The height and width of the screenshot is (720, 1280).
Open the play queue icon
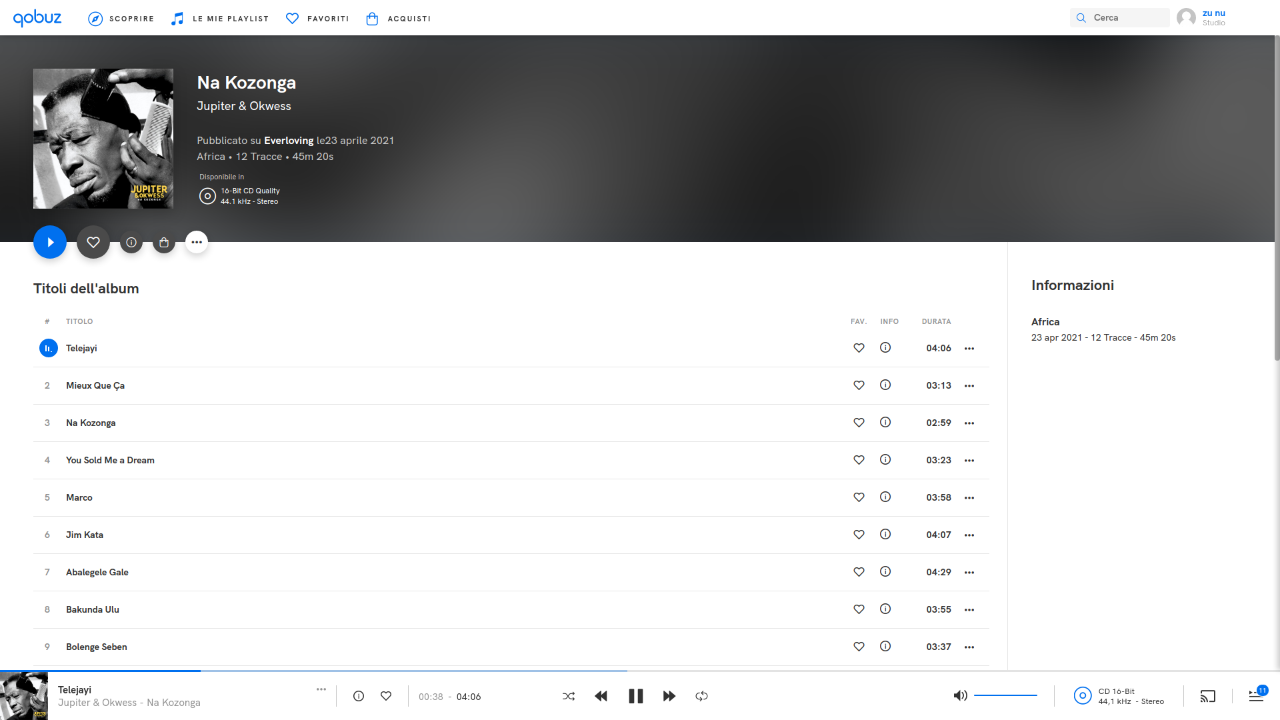[1257, 695]
